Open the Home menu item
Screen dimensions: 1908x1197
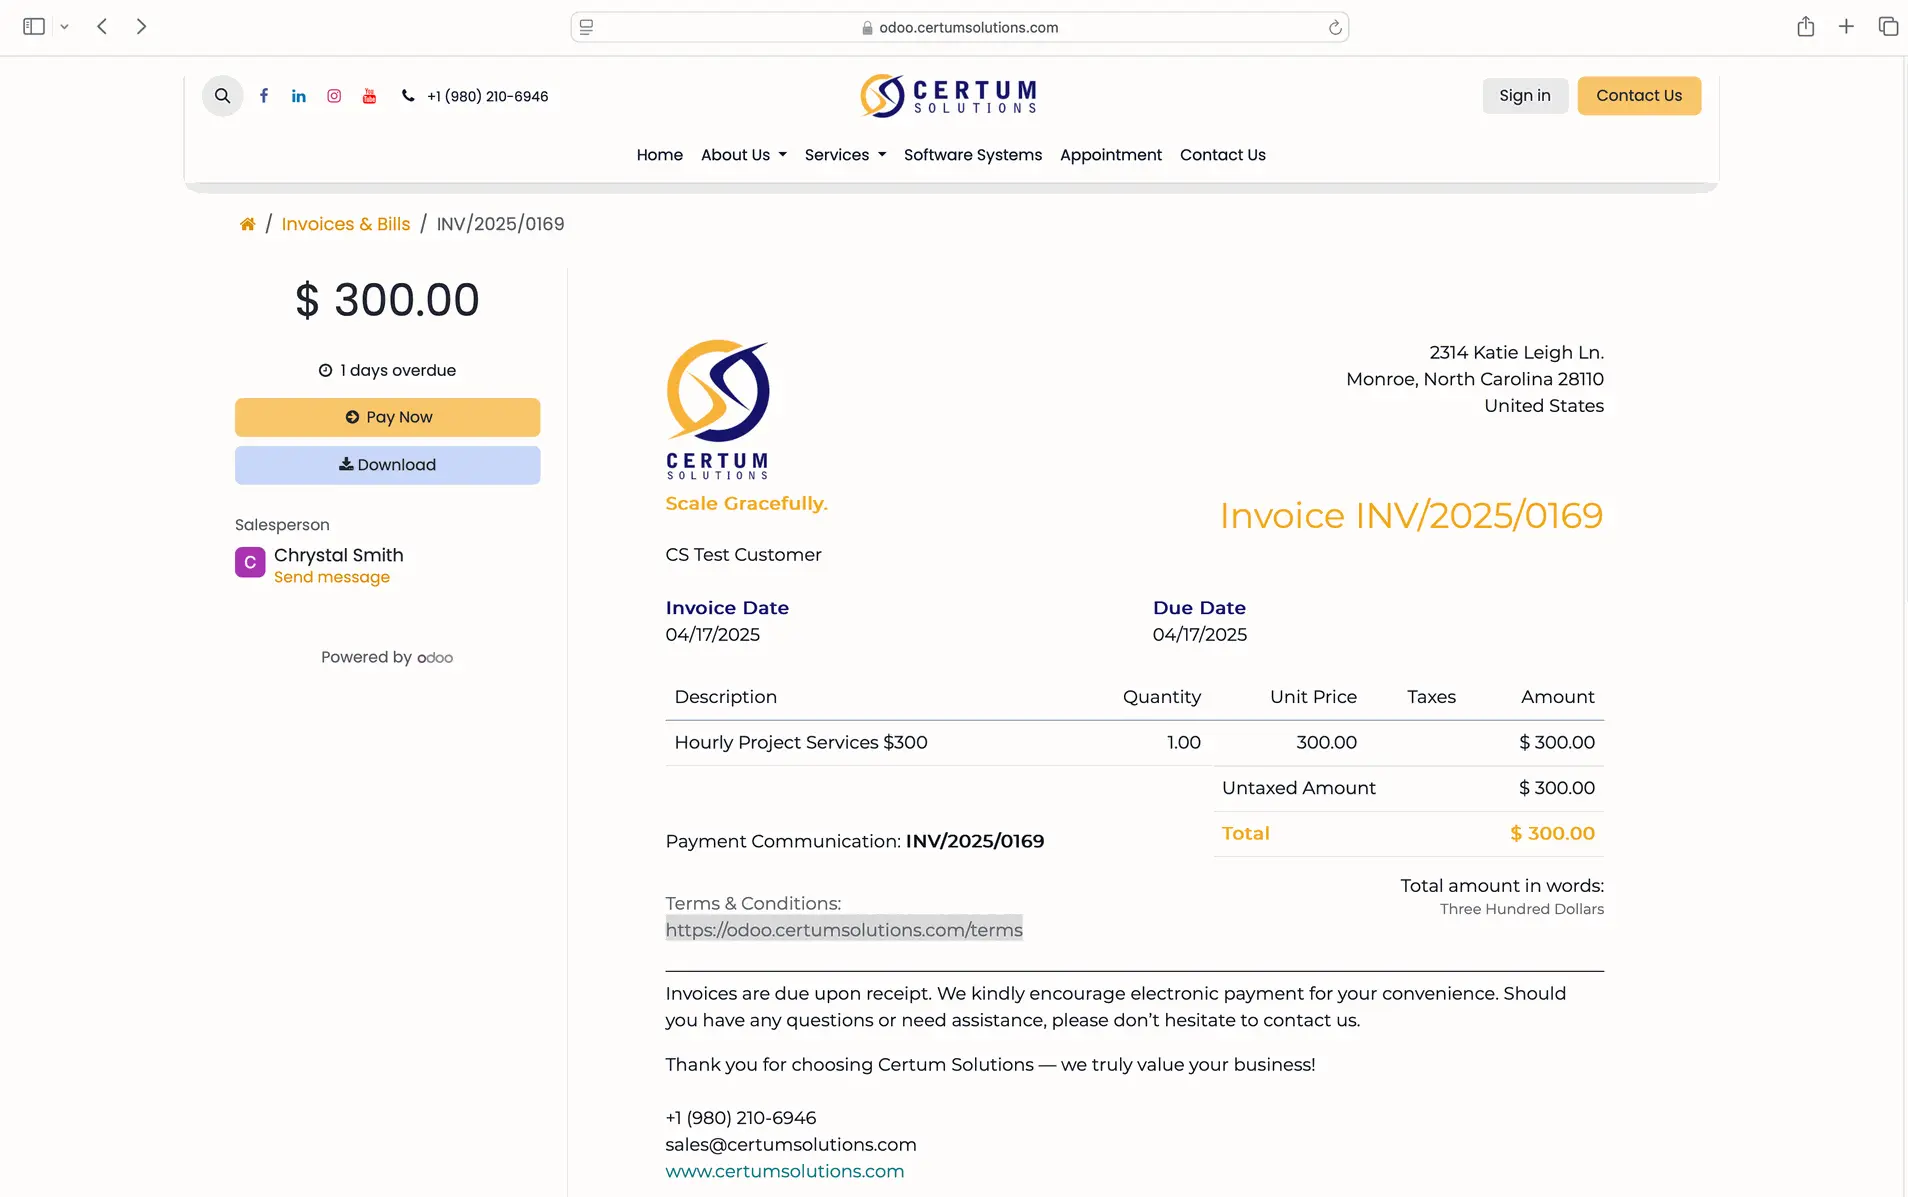(x=660, y=155)
